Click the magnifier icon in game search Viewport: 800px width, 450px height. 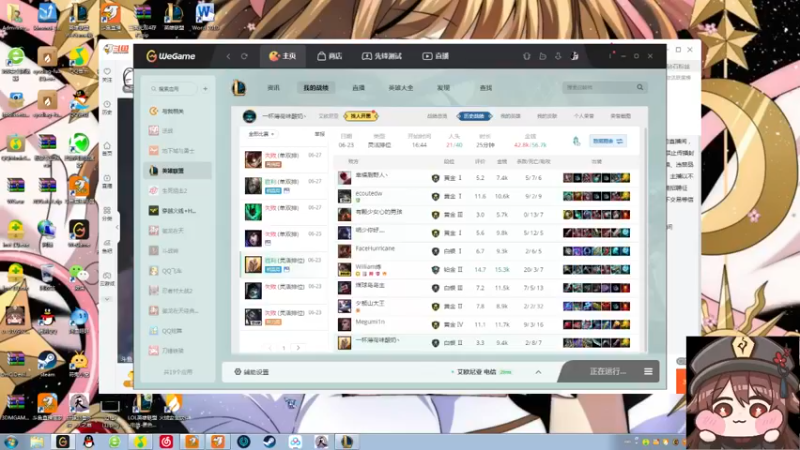tap(640, 87)
